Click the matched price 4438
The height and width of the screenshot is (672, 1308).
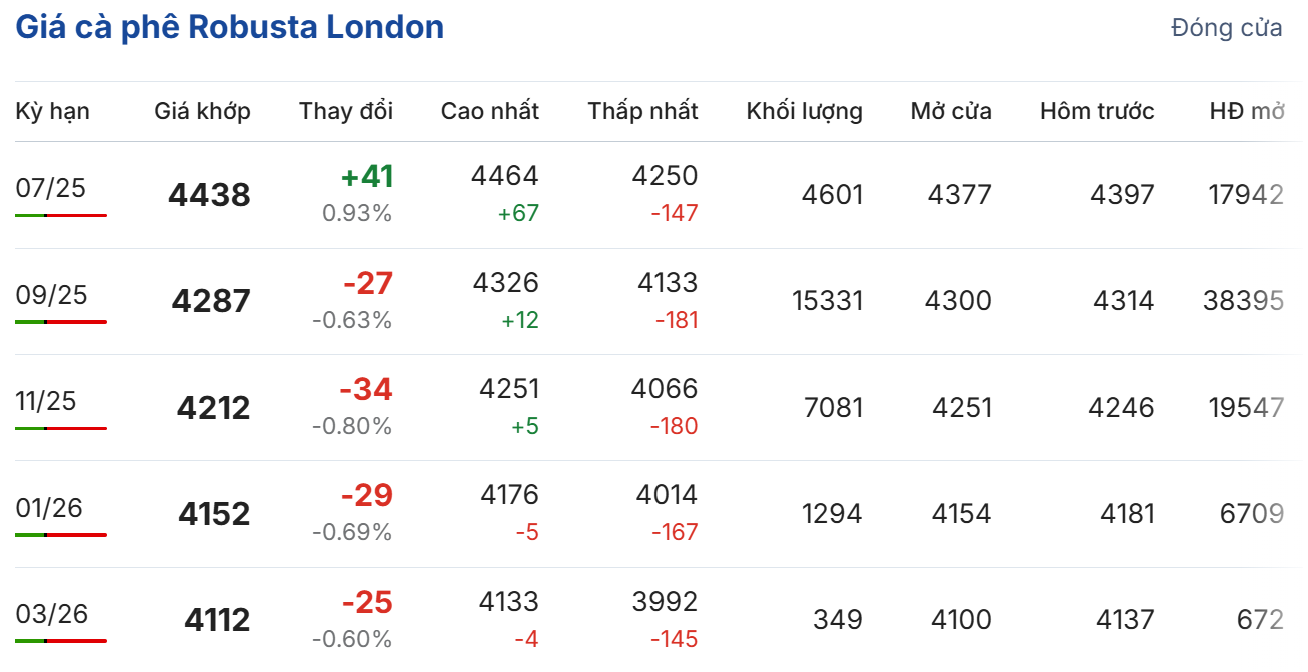pyautogui.click(x=209, y=195)
